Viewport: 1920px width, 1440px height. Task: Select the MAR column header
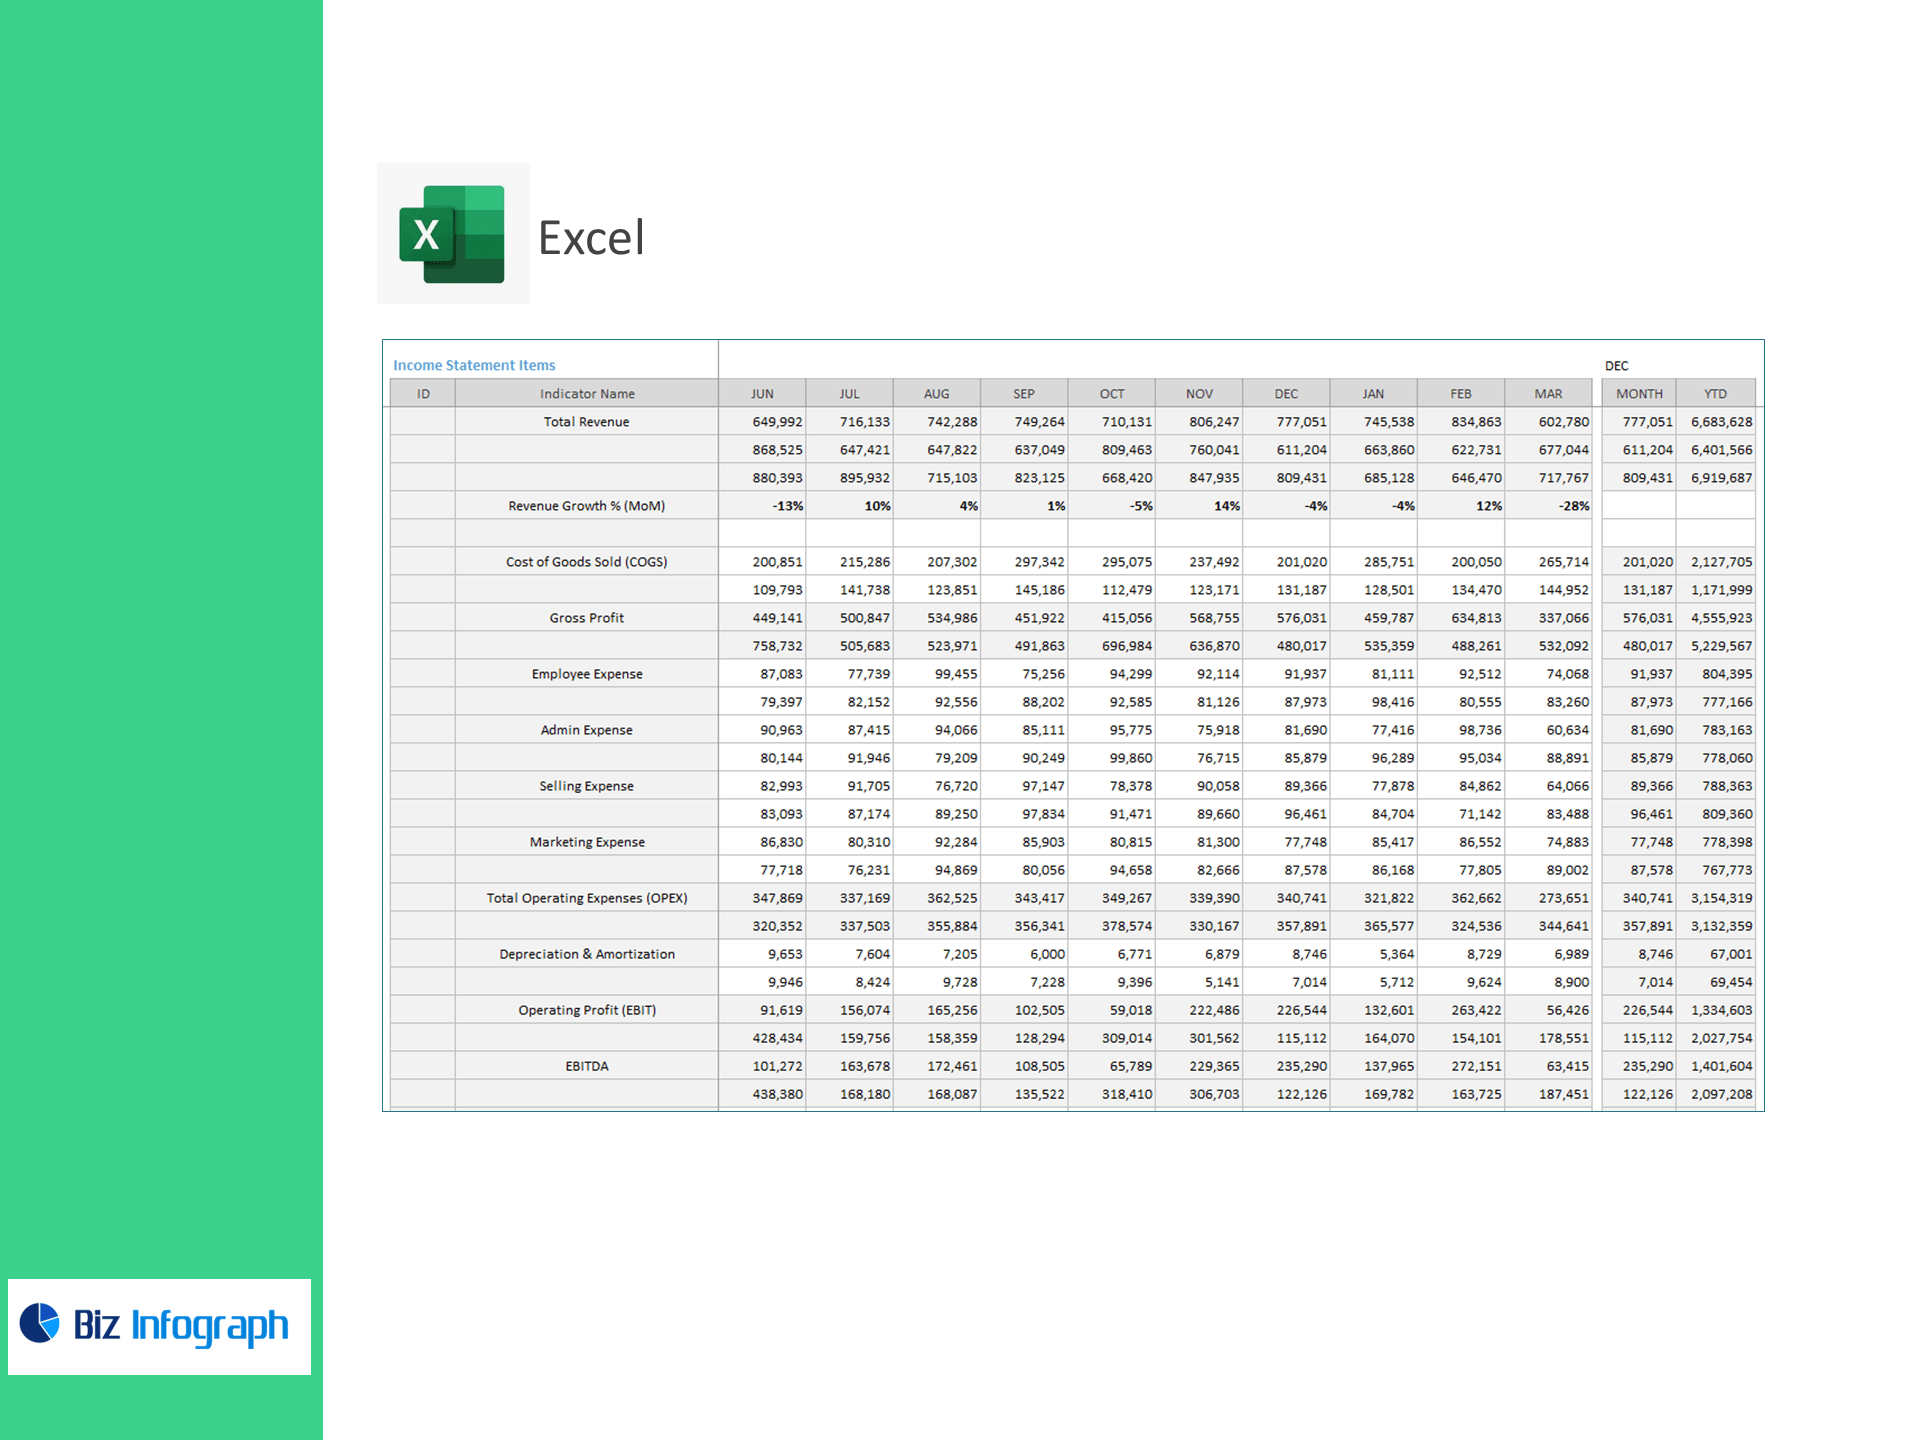coord(1548,394)
